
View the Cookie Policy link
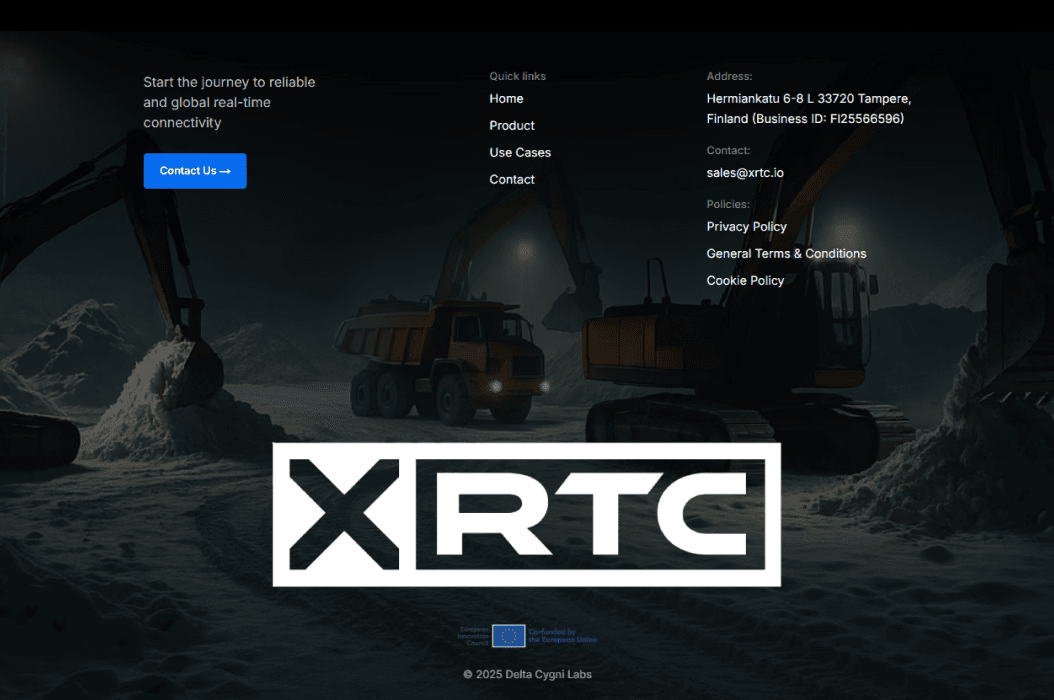click(x=745, y=280)
